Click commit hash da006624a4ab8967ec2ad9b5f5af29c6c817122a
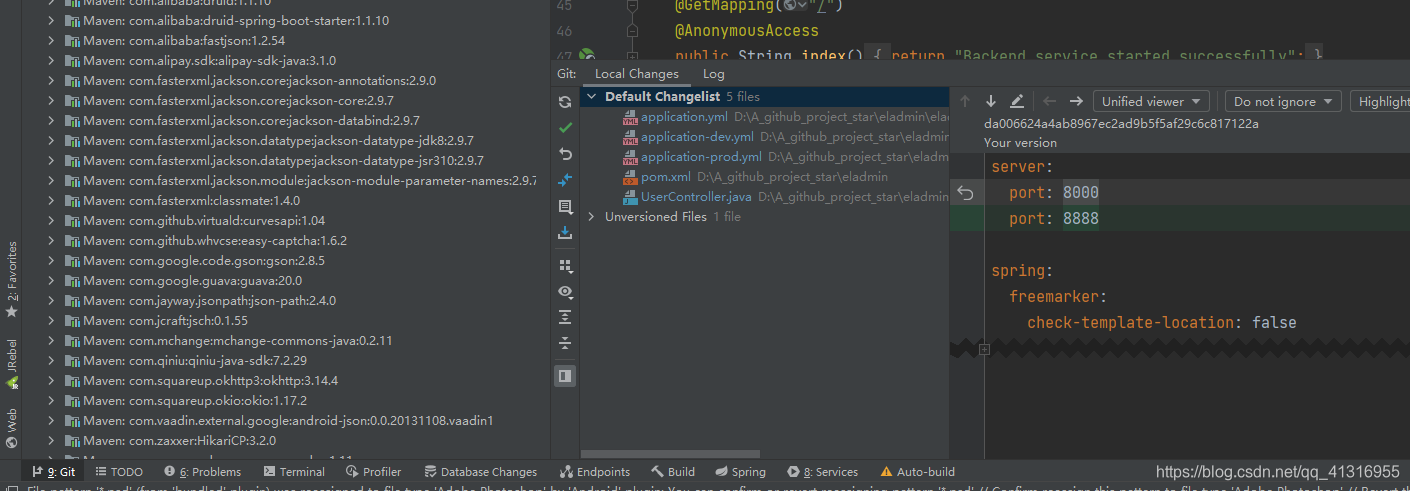Image resolution: width=1410 pixels, height=491 pixels. [1121, 124]
